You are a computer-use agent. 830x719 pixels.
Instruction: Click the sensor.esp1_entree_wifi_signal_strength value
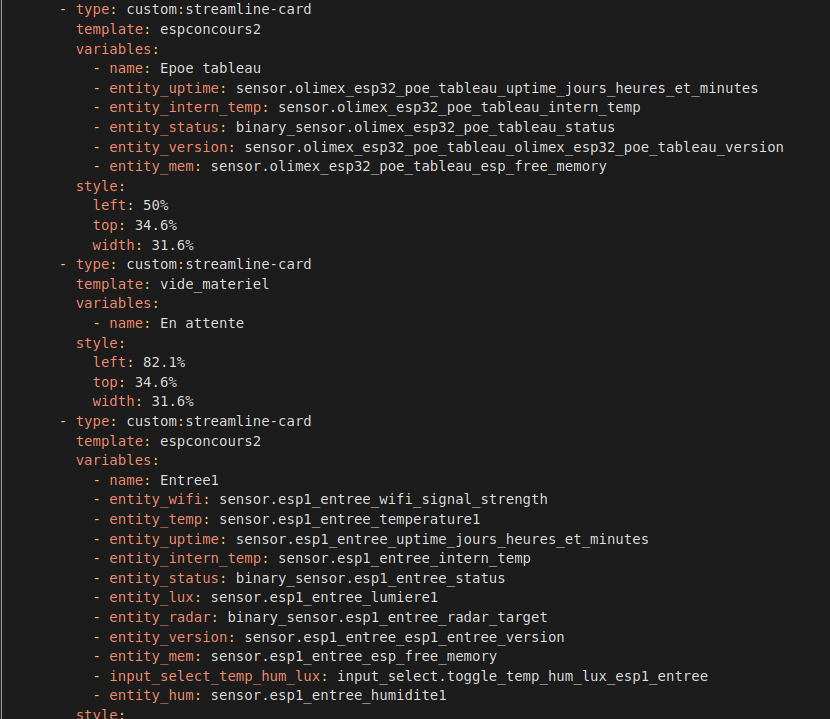click(383, 499)
